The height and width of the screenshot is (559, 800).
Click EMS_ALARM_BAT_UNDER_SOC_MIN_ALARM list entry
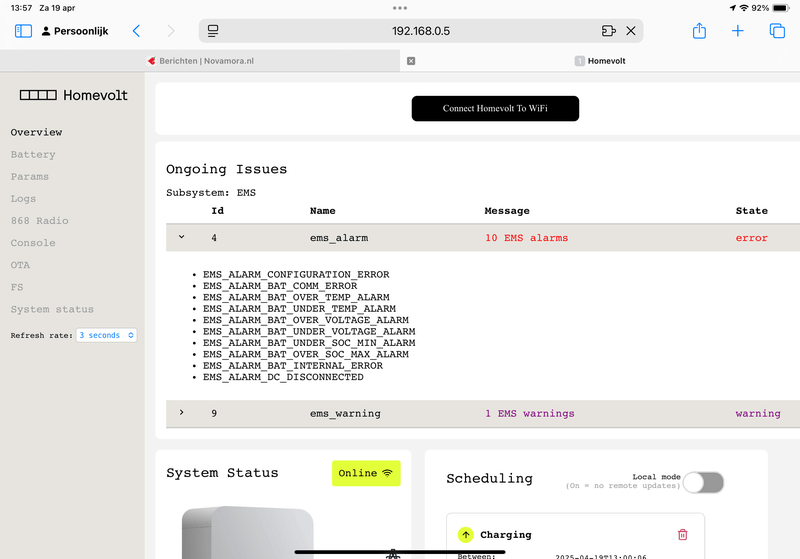coord(309,343)
